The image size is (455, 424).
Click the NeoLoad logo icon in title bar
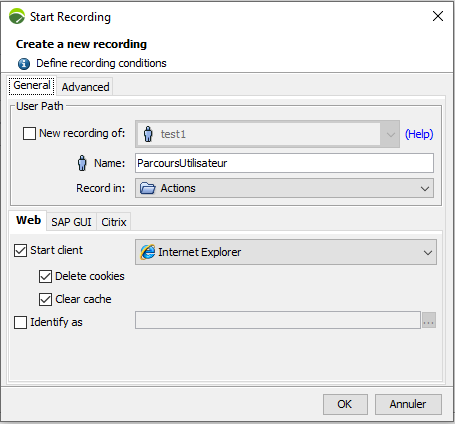(x=17, y=16)
